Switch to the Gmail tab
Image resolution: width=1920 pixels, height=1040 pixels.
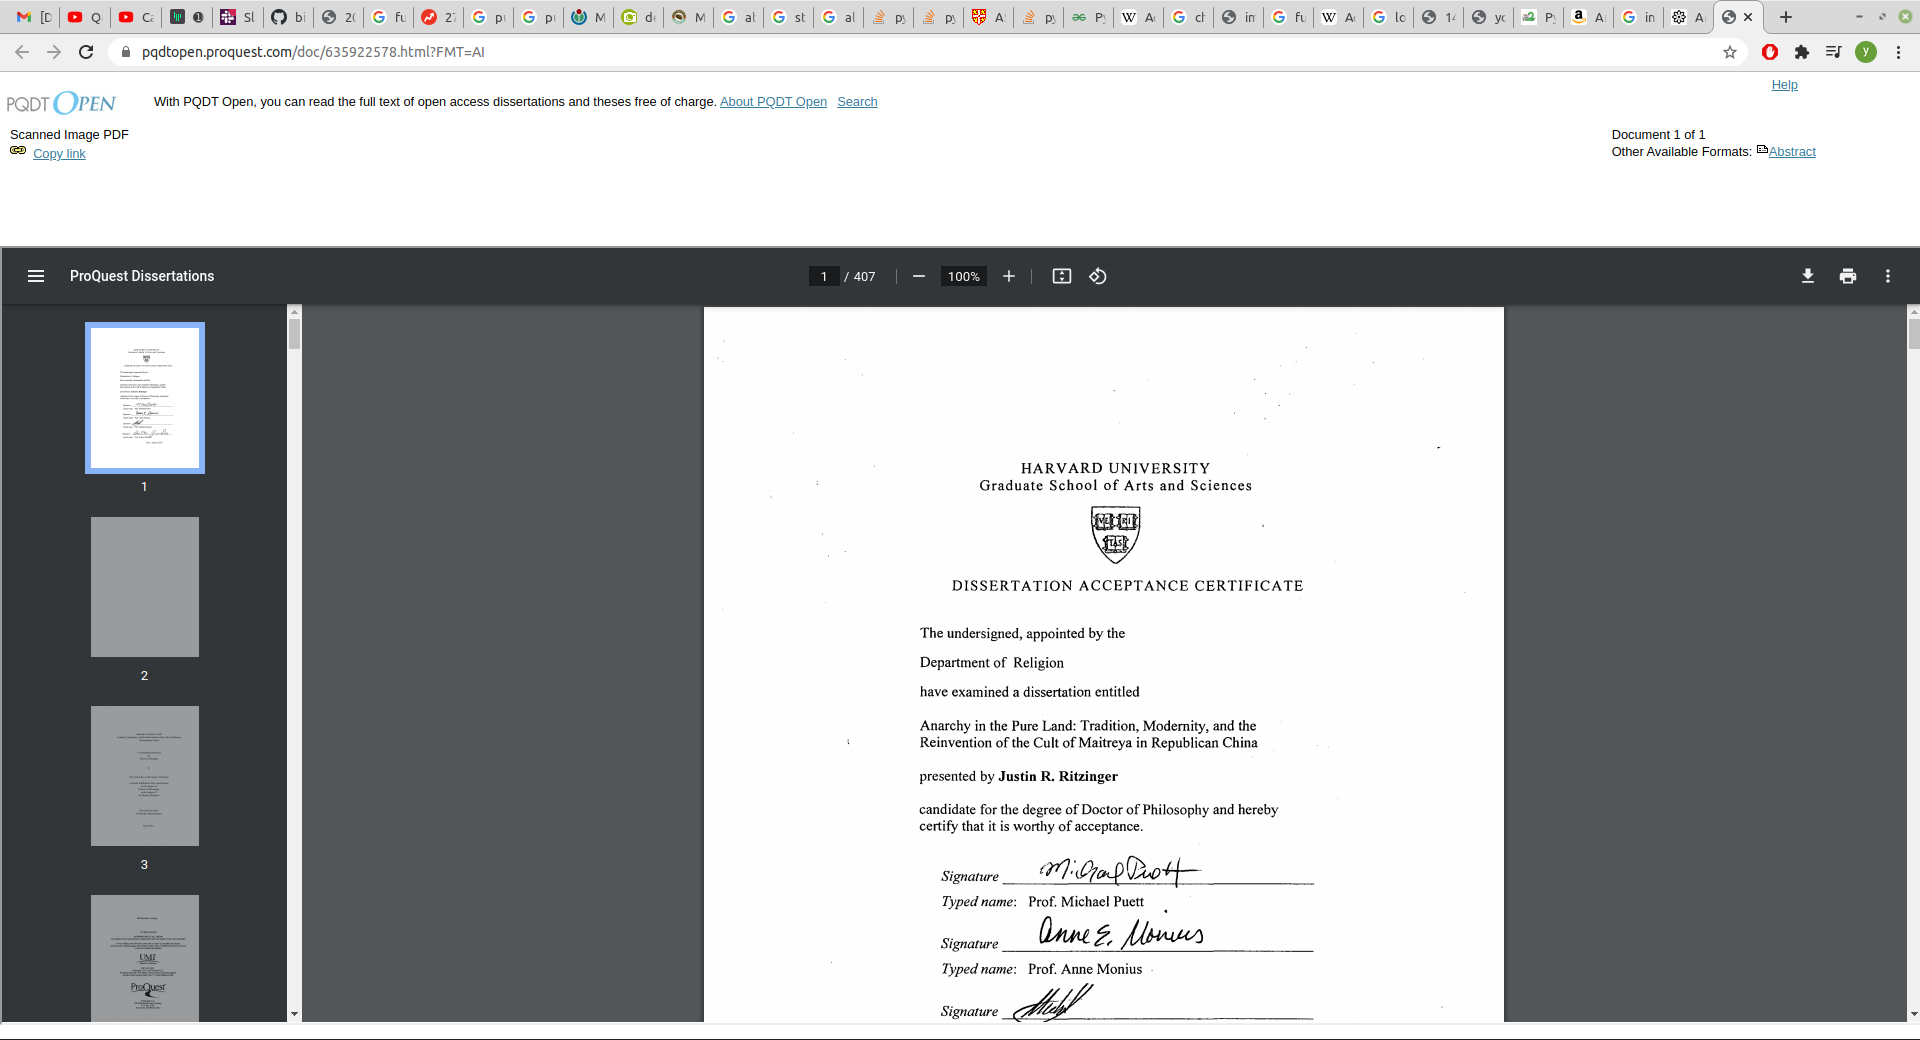34,17
